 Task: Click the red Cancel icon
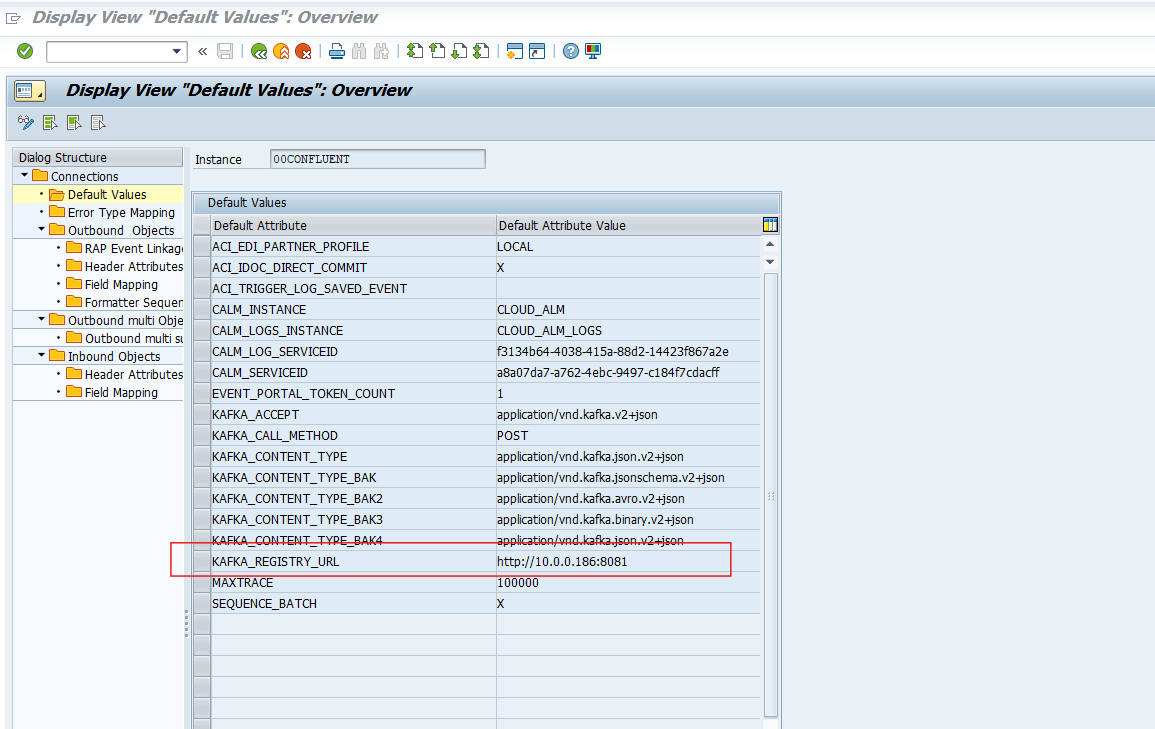pyautogui.click(x=303, y=52)
